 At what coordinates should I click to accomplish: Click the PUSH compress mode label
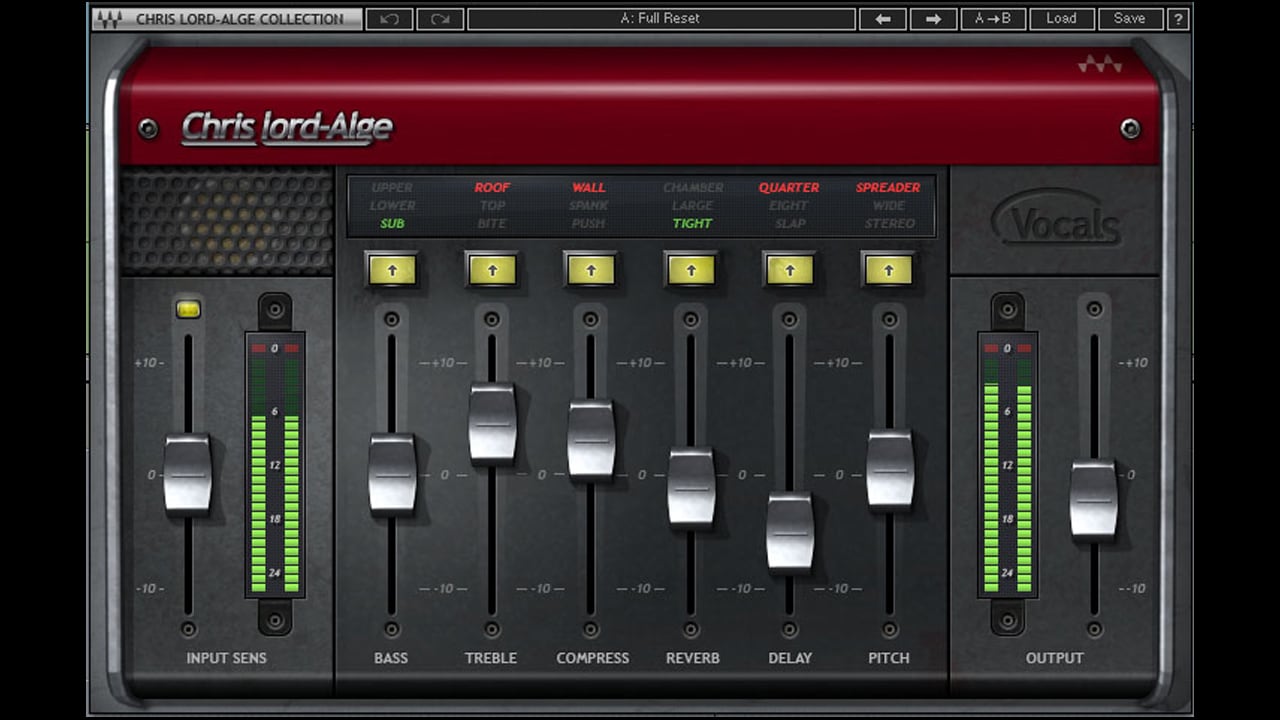pos(589,224)
